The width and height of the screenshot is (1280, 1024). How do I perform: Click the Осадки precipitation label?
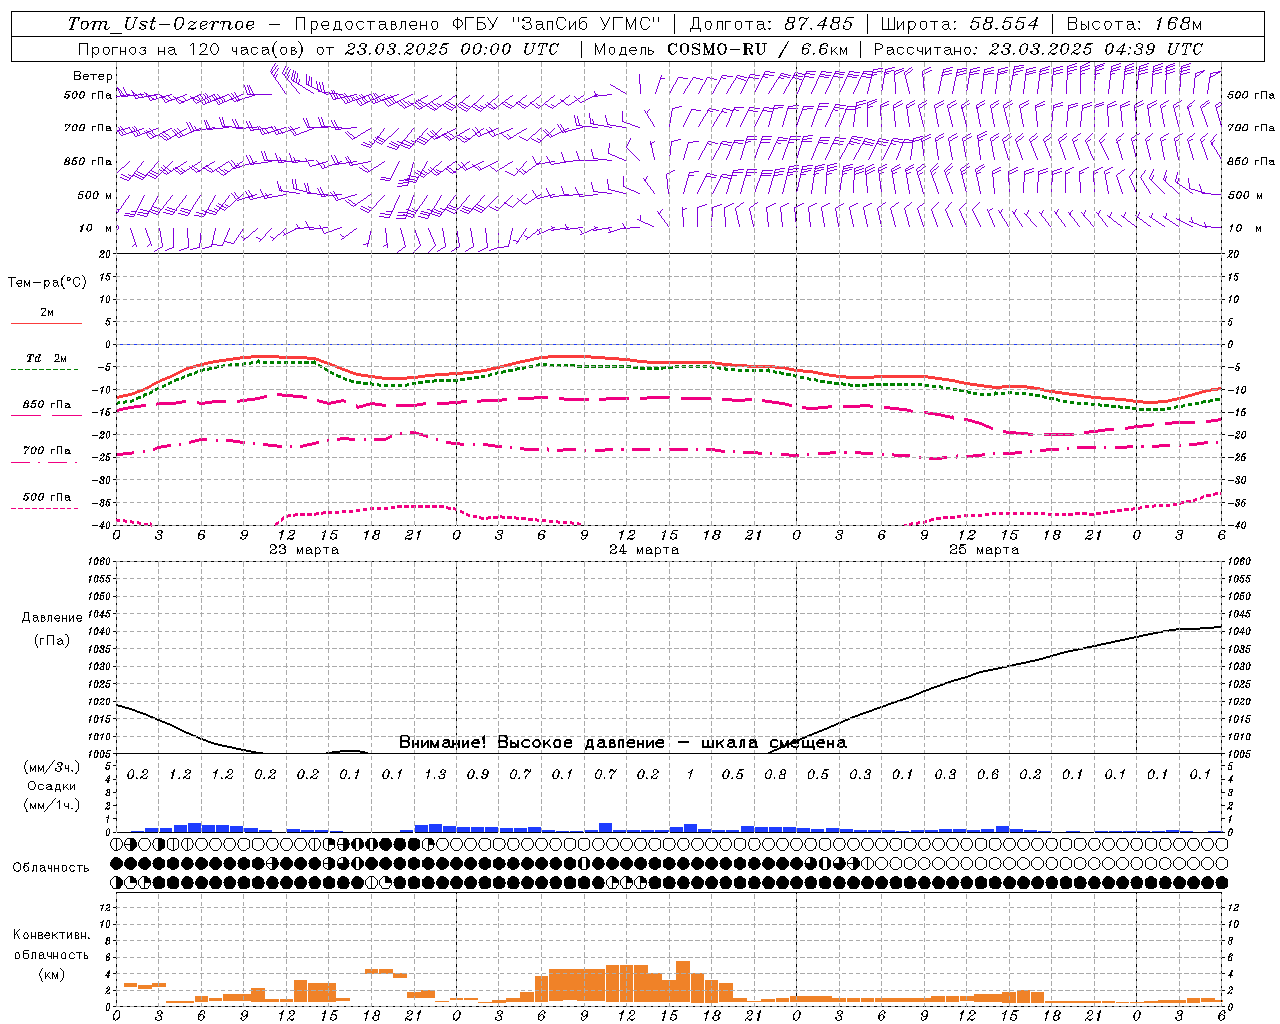tap(52, 786)
